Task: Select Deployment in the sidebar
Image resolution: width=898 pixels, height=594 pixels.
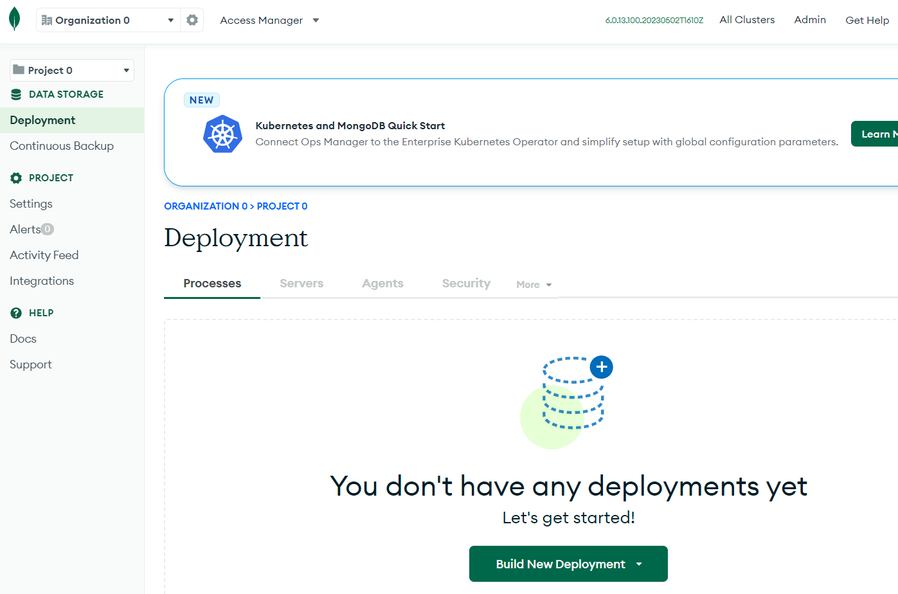Action: [x=72, y=120]
